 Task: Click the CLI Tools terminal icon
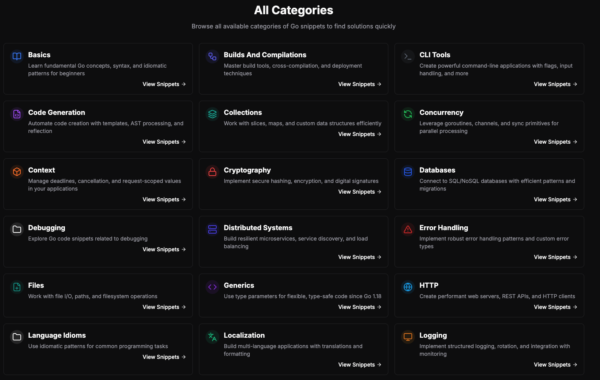coord(408,56)
